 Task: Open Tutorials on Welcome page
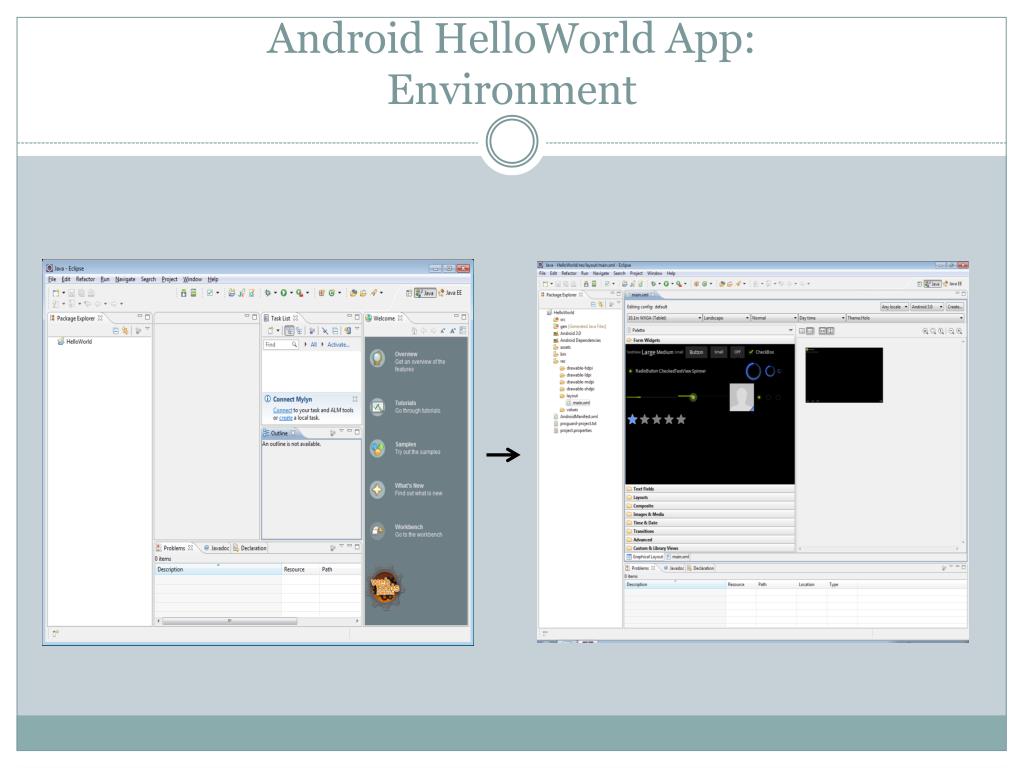[405, 407]
